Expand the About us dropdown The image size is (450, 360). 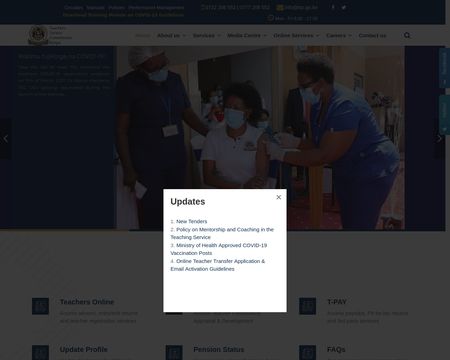coord(171,35)
